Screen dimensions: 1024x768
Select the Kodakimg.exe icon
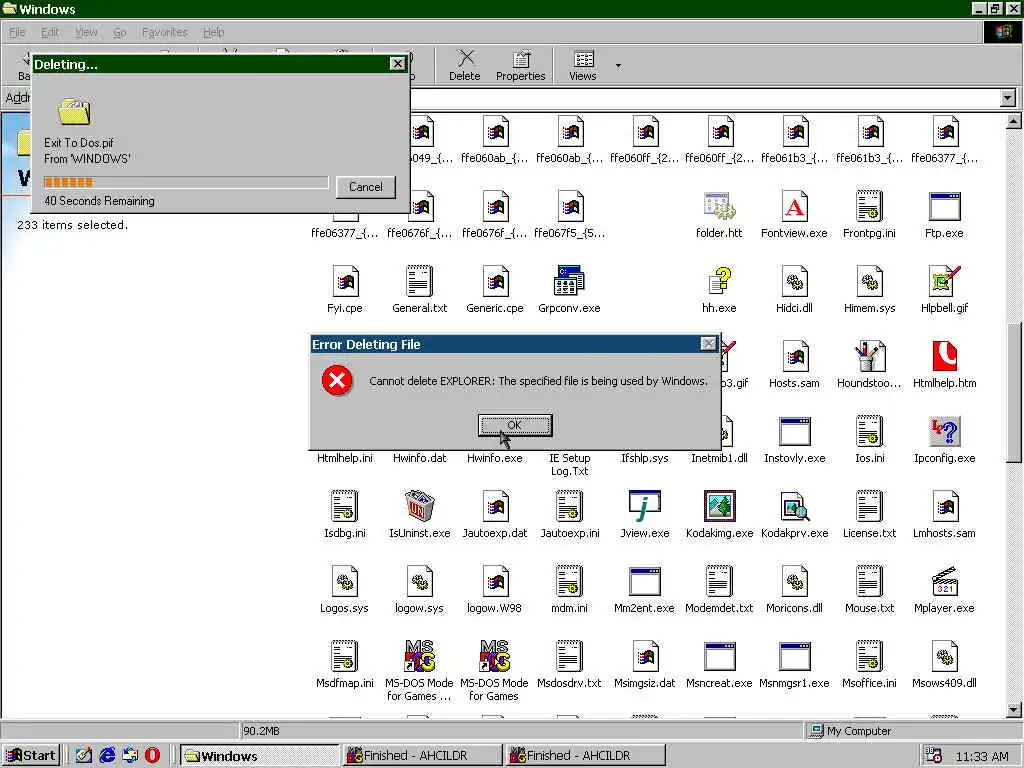(719, 506)
